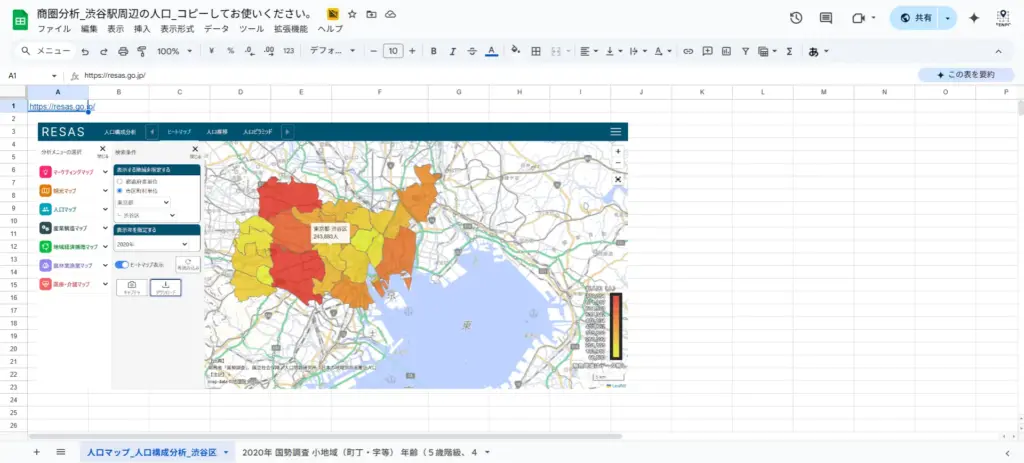Open the text rotation dropdown
Image resolution: width=1024 pixels, height=463 pixels.
coord(663,51)
